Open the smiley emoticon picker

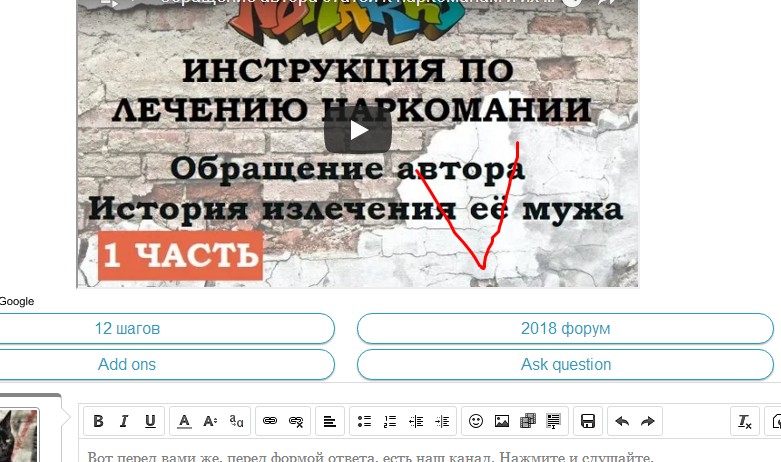click(476, 421)
